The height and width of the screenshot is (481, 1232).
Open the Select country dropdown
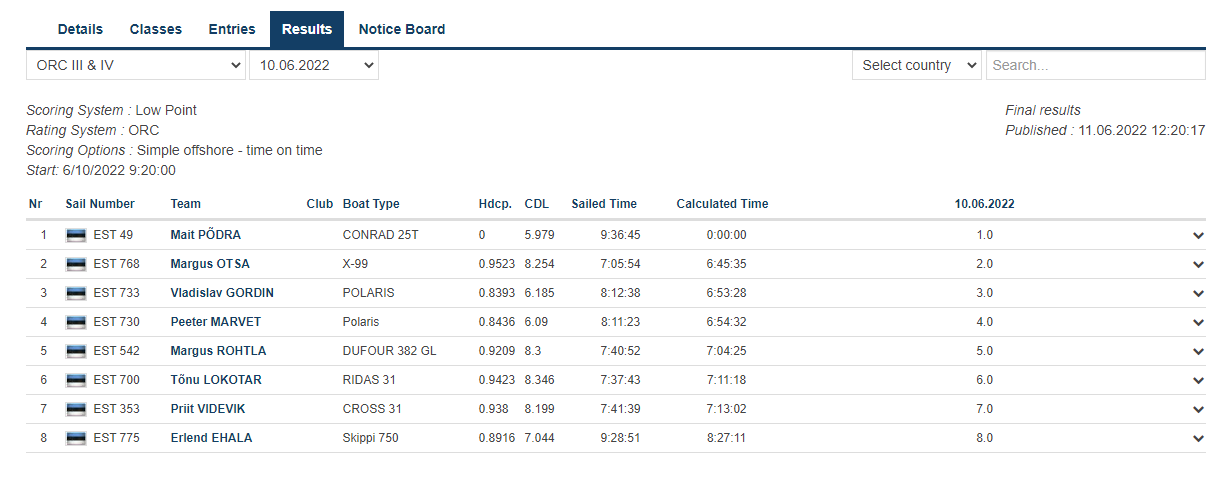click(x=917, y=66)
